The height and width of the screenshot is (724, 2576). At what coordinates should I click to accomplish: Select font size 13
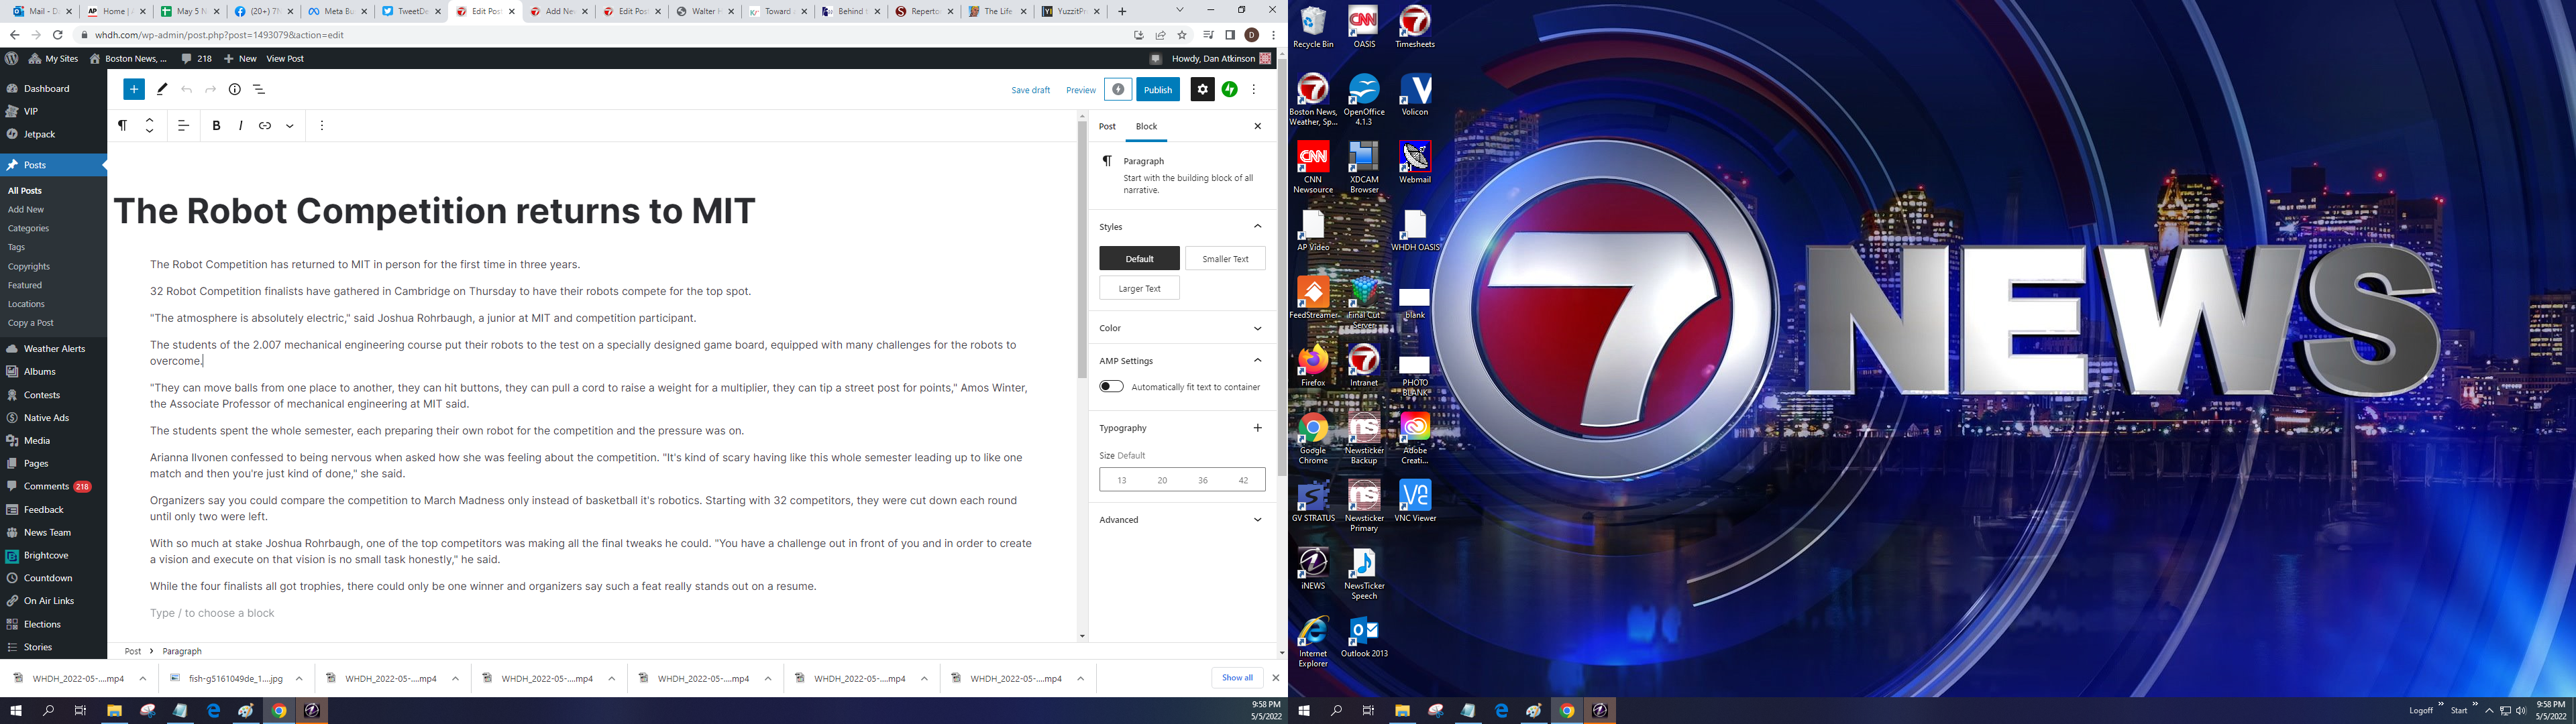pos(1121,480)
